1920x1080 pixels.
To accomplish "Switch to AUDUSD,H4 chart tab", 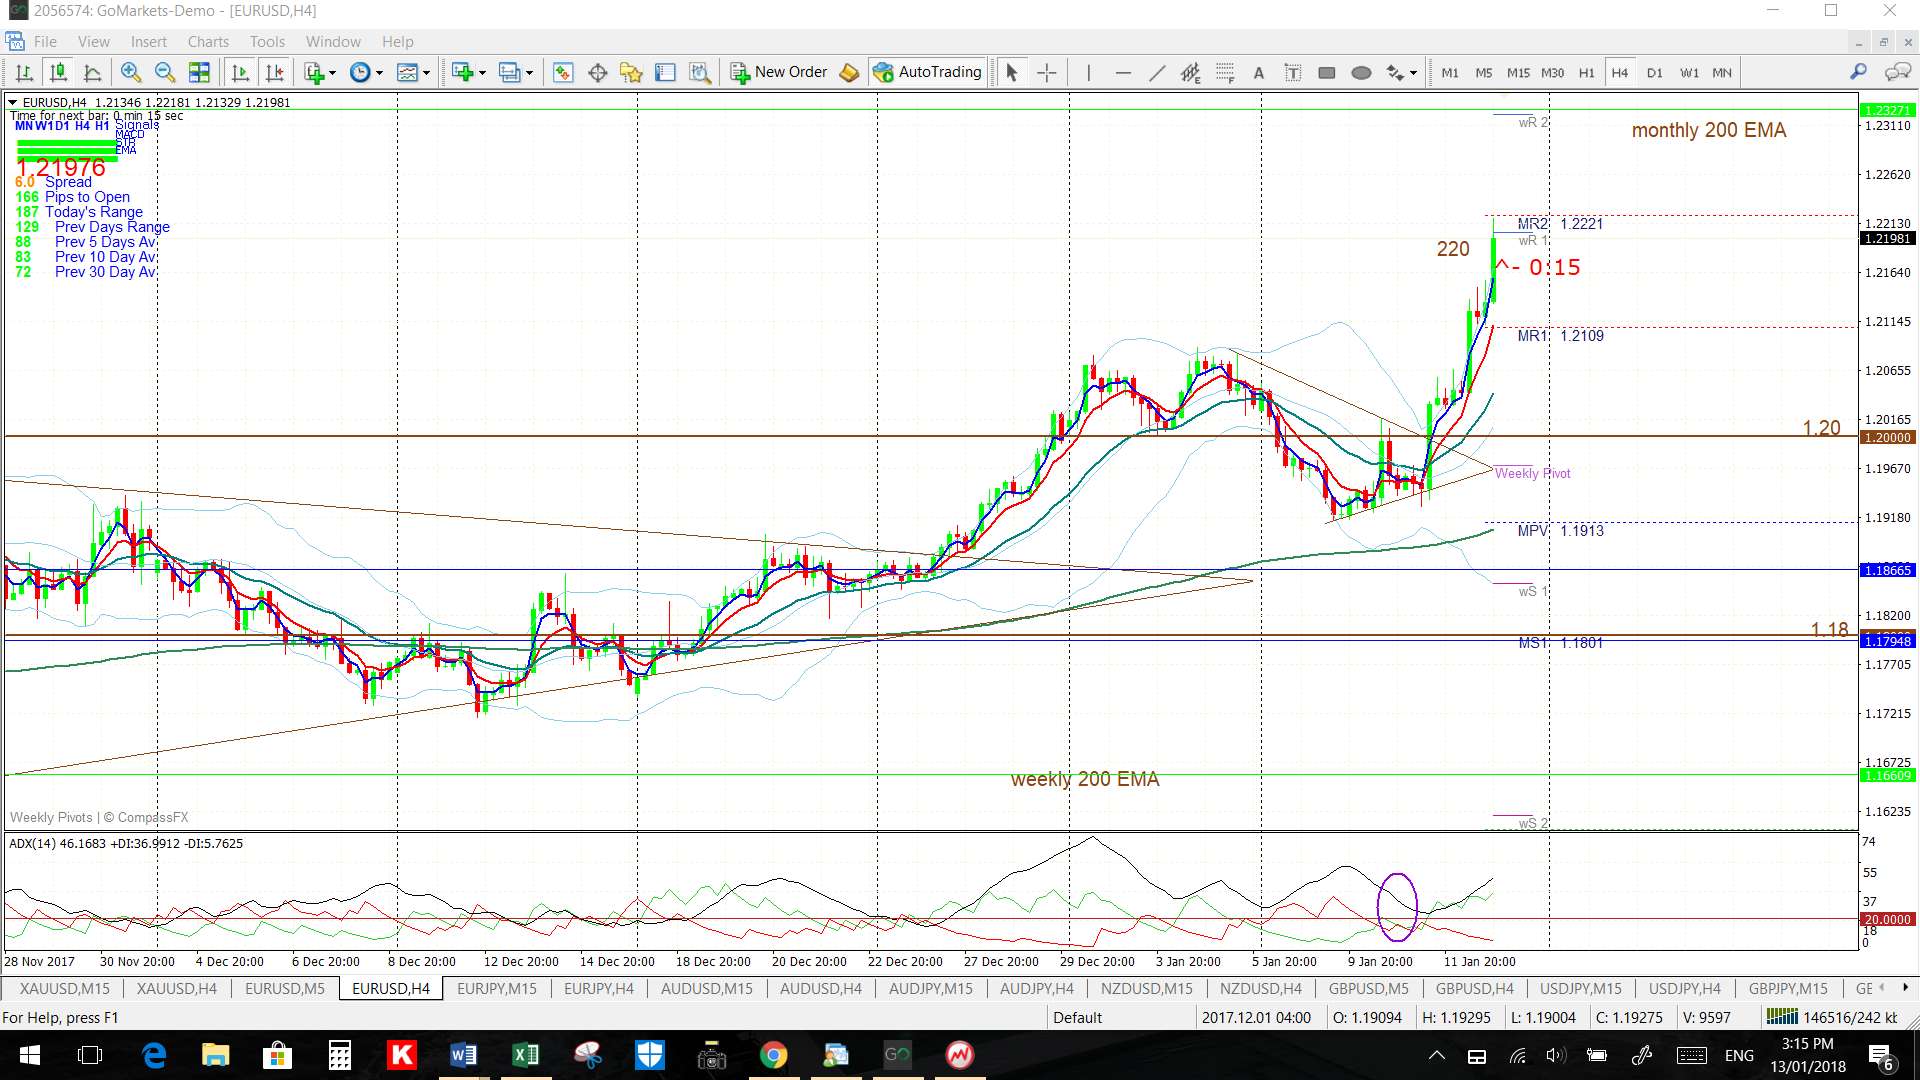I will pyautogui.click(x=820, y=988).
